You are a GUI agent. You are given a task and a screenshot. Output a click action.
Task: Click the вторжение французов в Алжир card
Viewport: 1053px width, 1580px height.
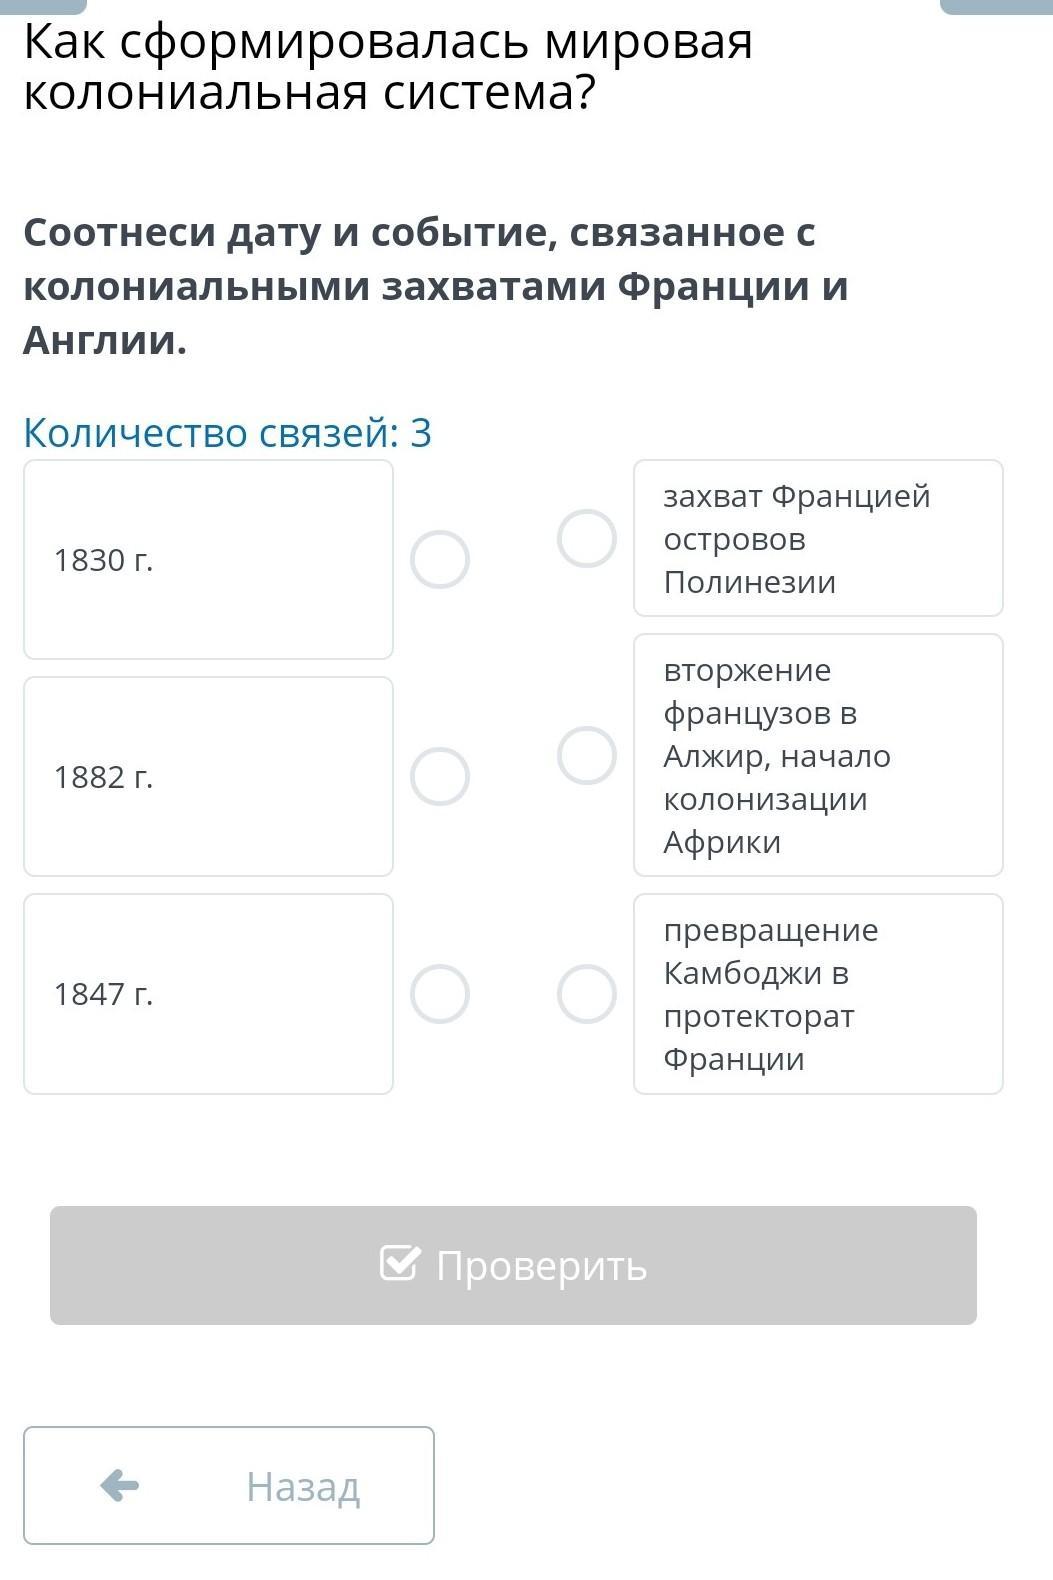(818, 756)
